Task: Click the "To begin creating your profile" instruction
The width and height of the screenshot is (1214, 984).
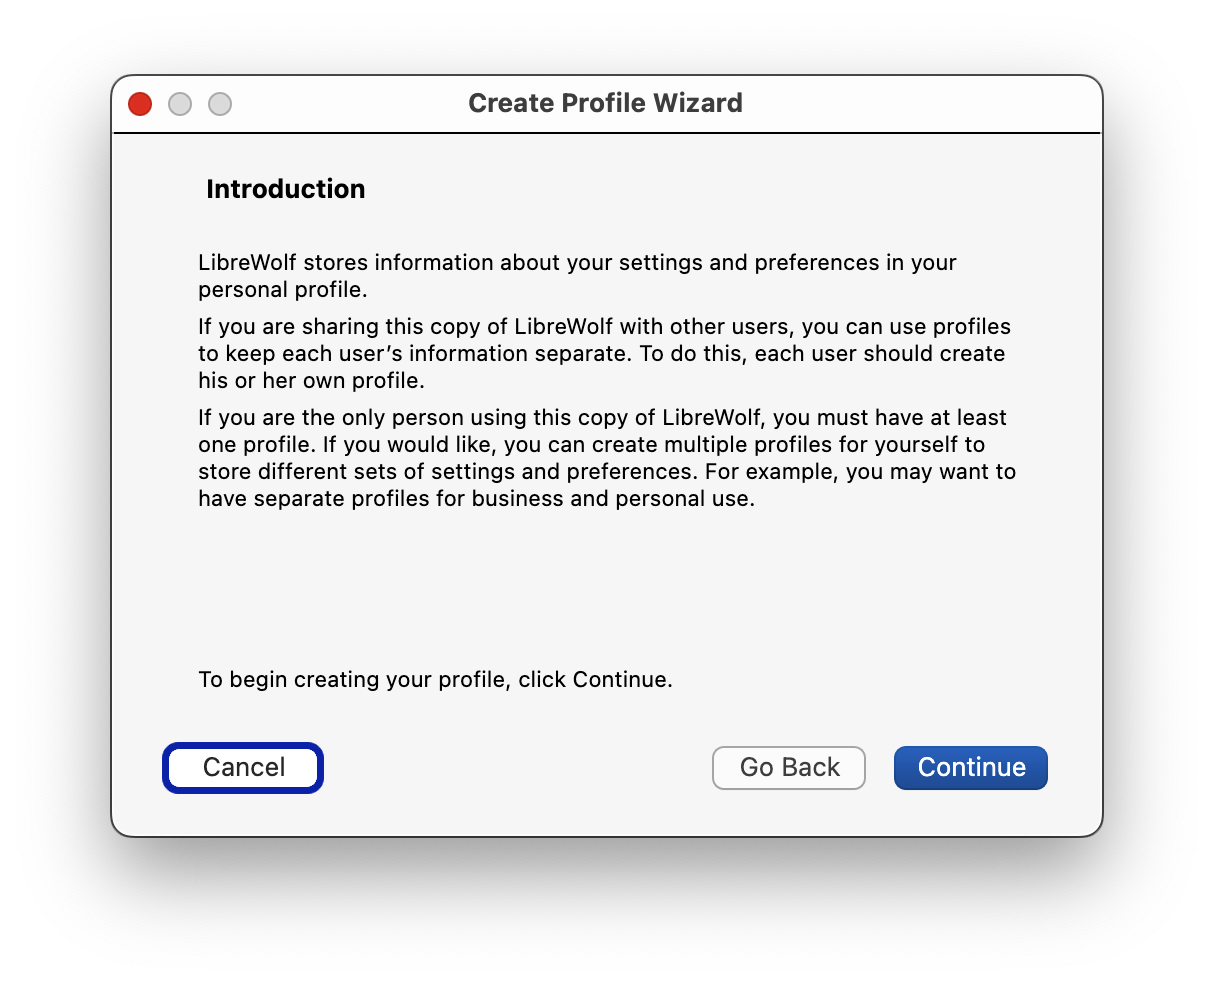Action: [x=435, y=680]
